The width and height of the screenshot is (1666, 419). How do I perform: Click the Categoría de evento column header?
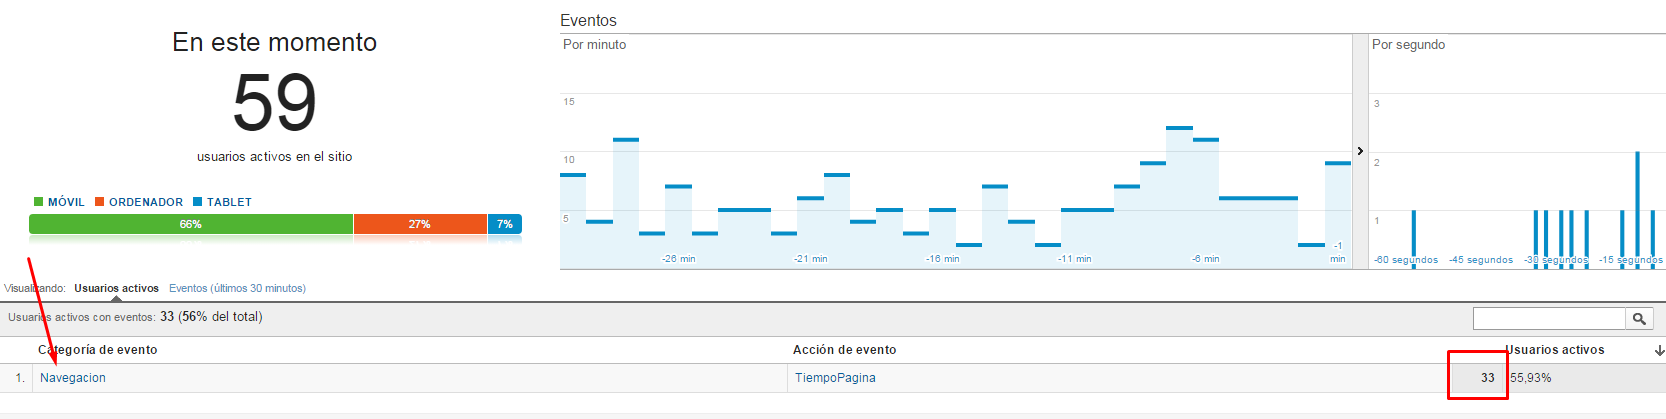coord(98,350)
